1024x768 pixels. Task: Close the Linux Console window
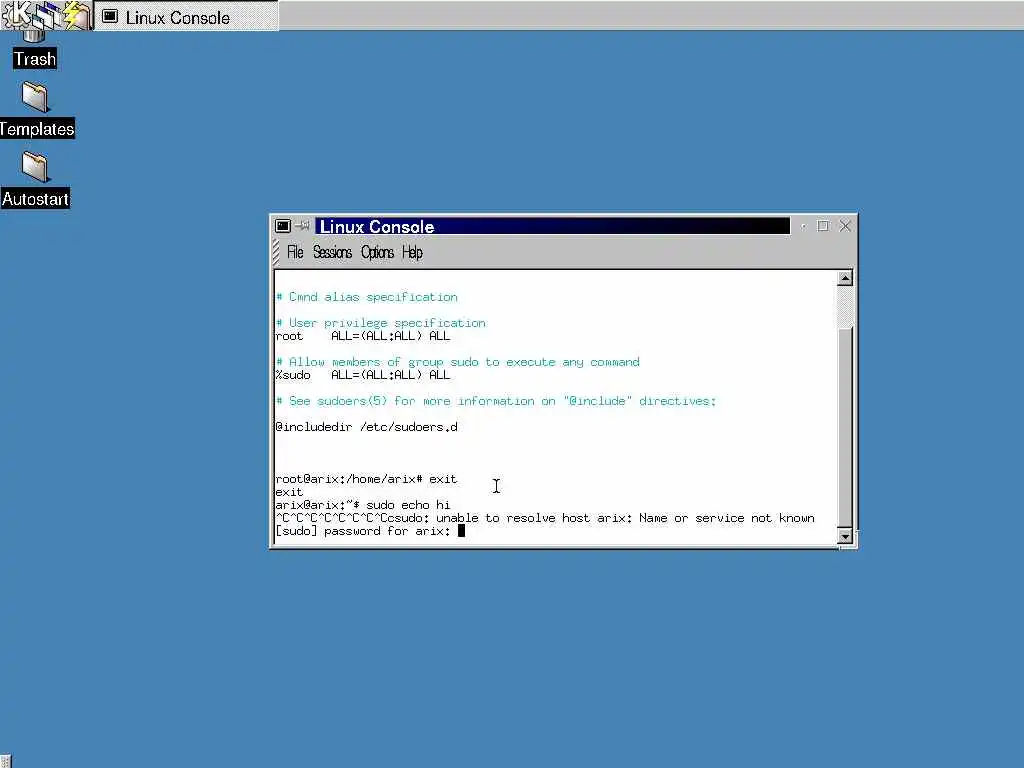tap(844, 226)
